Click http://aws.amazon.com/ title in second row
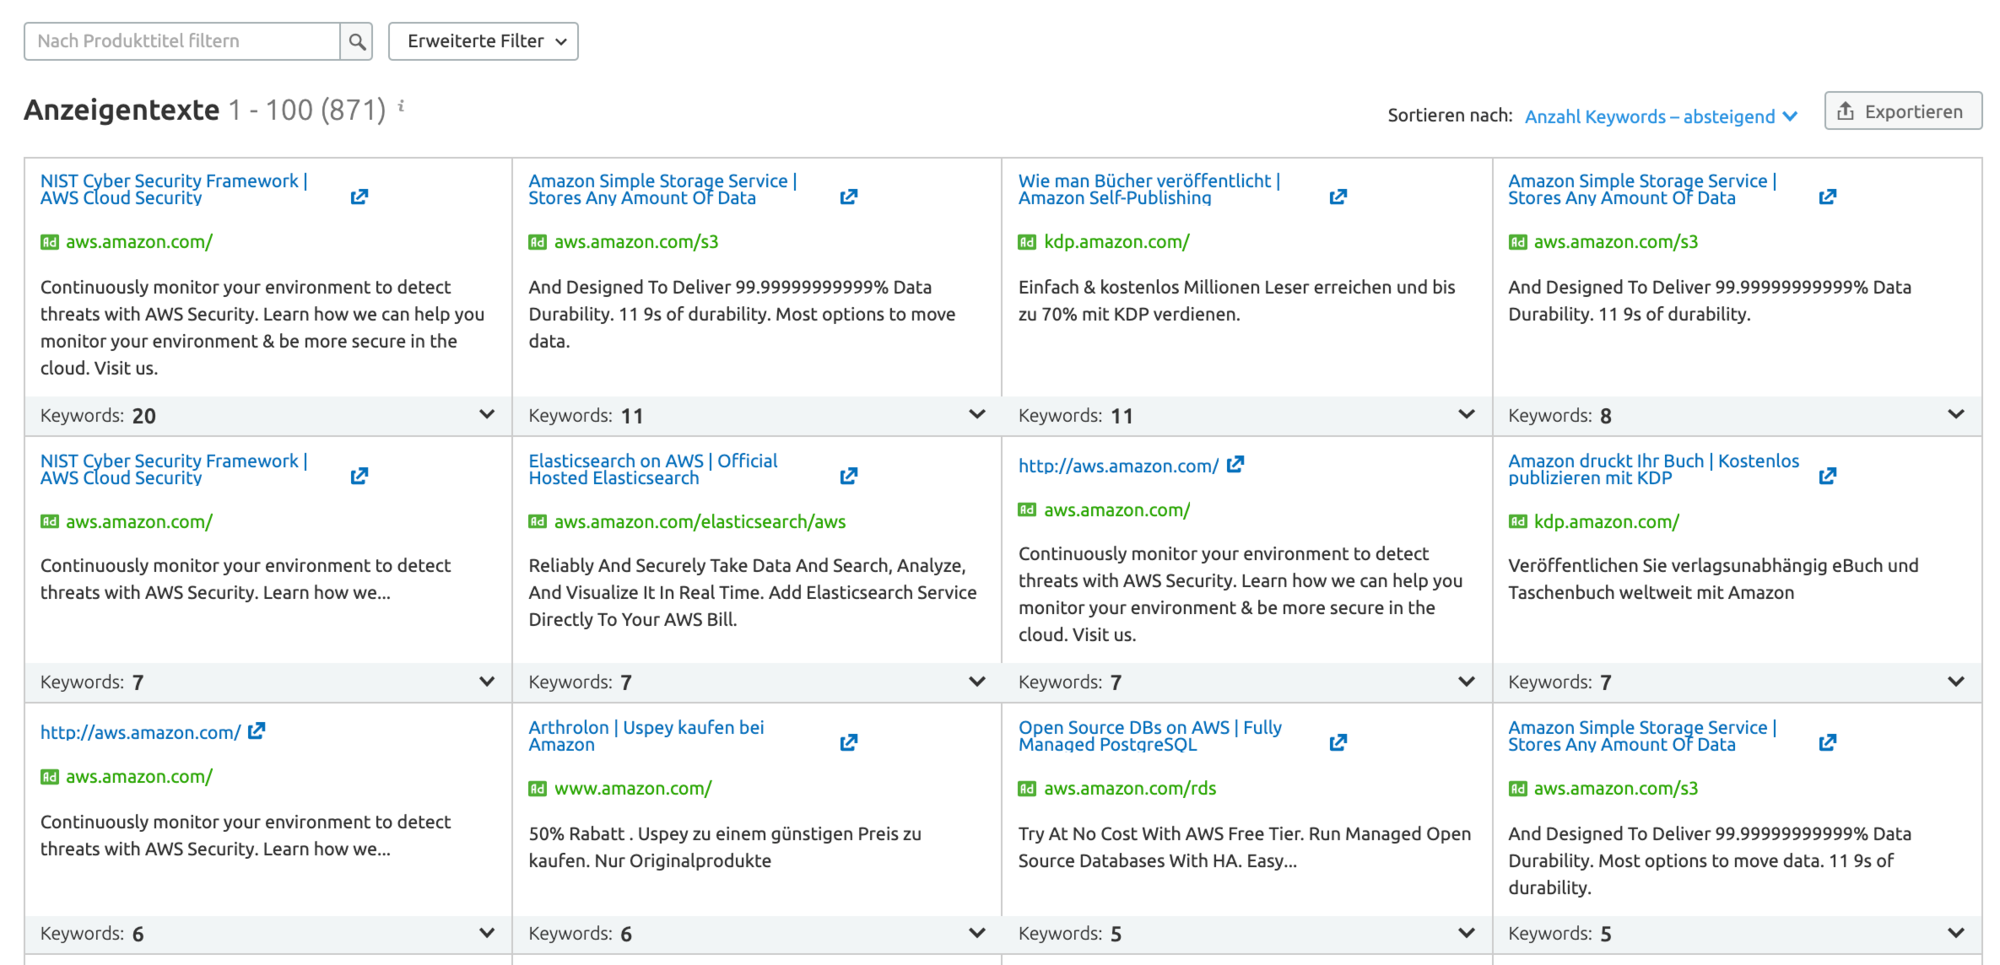Screen dimensions: 2000x965 1118,466
